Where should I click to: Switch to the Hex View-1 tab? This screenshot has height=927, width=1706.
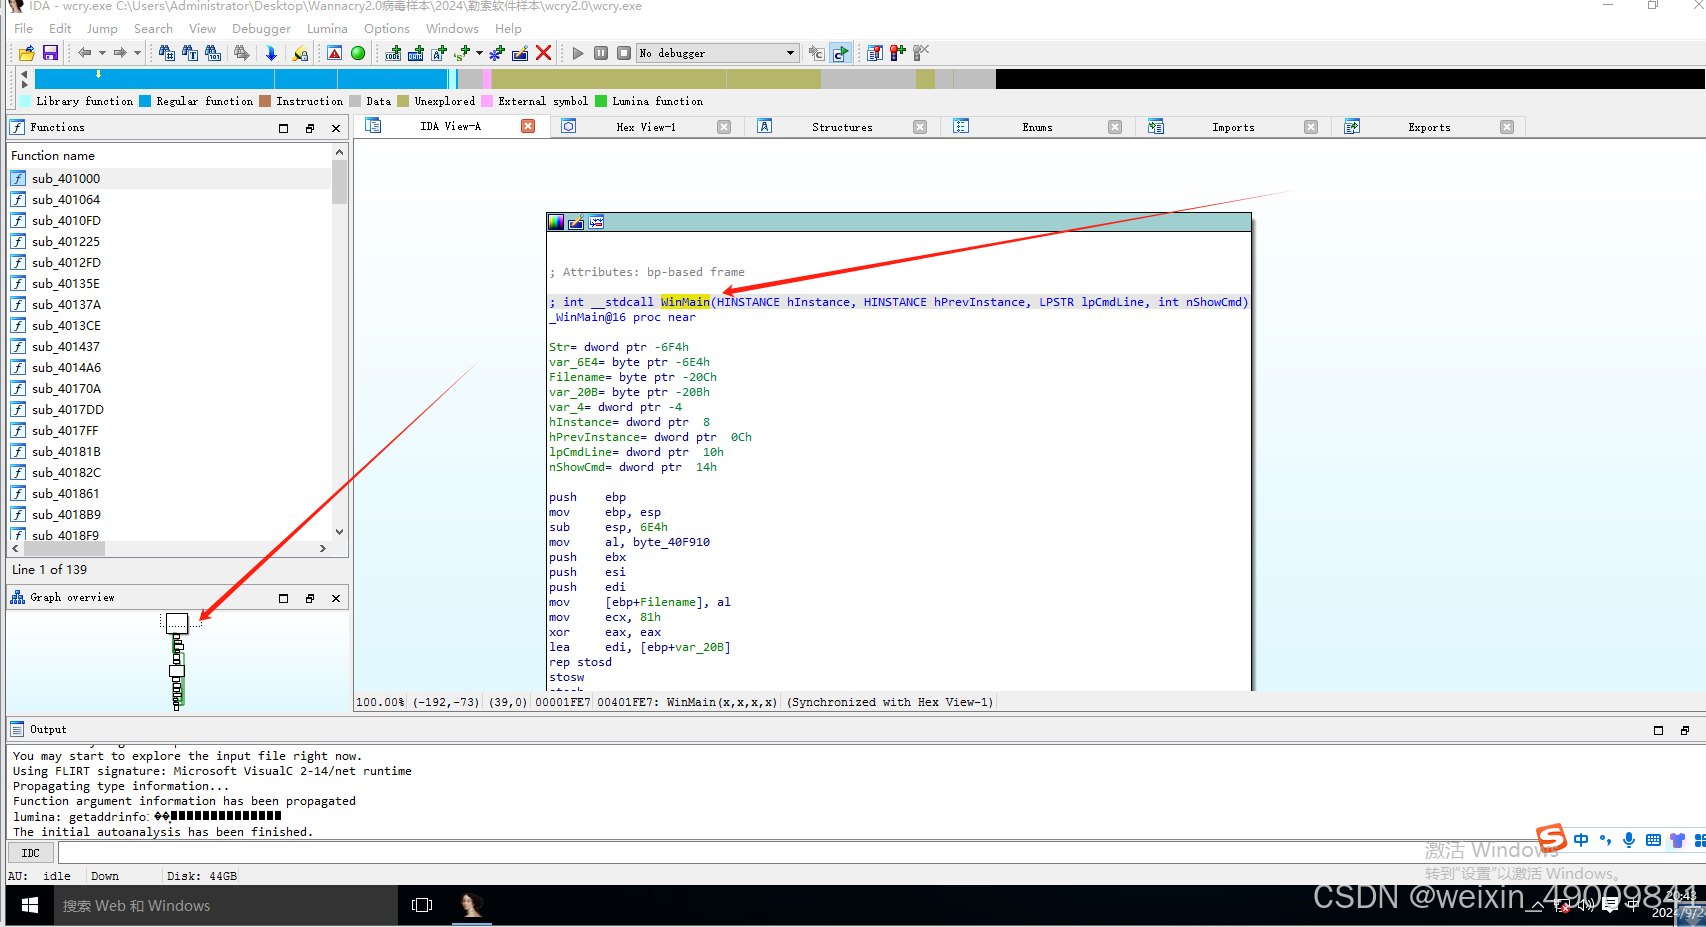click(x=646, y=127)
